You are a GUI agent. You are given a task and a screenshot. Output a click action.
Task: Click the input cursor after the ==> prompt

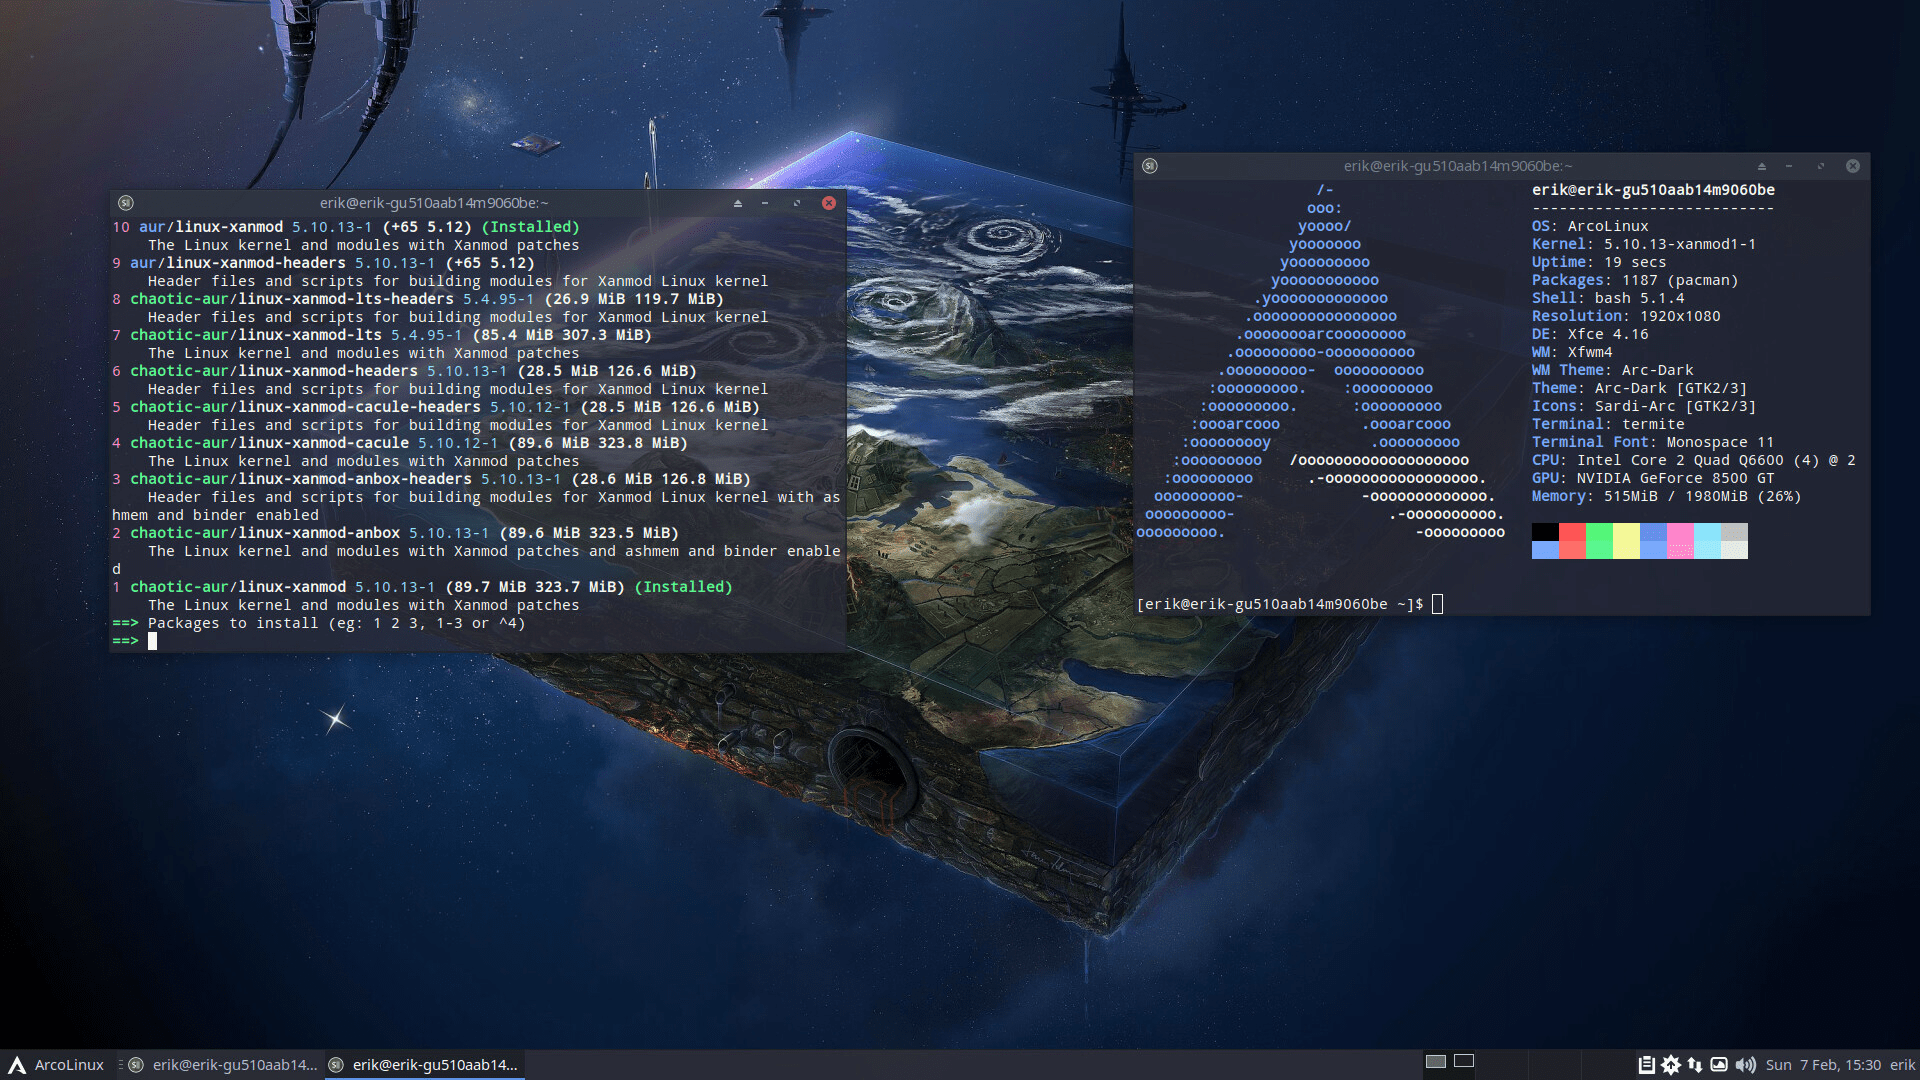tap(153, 641)
